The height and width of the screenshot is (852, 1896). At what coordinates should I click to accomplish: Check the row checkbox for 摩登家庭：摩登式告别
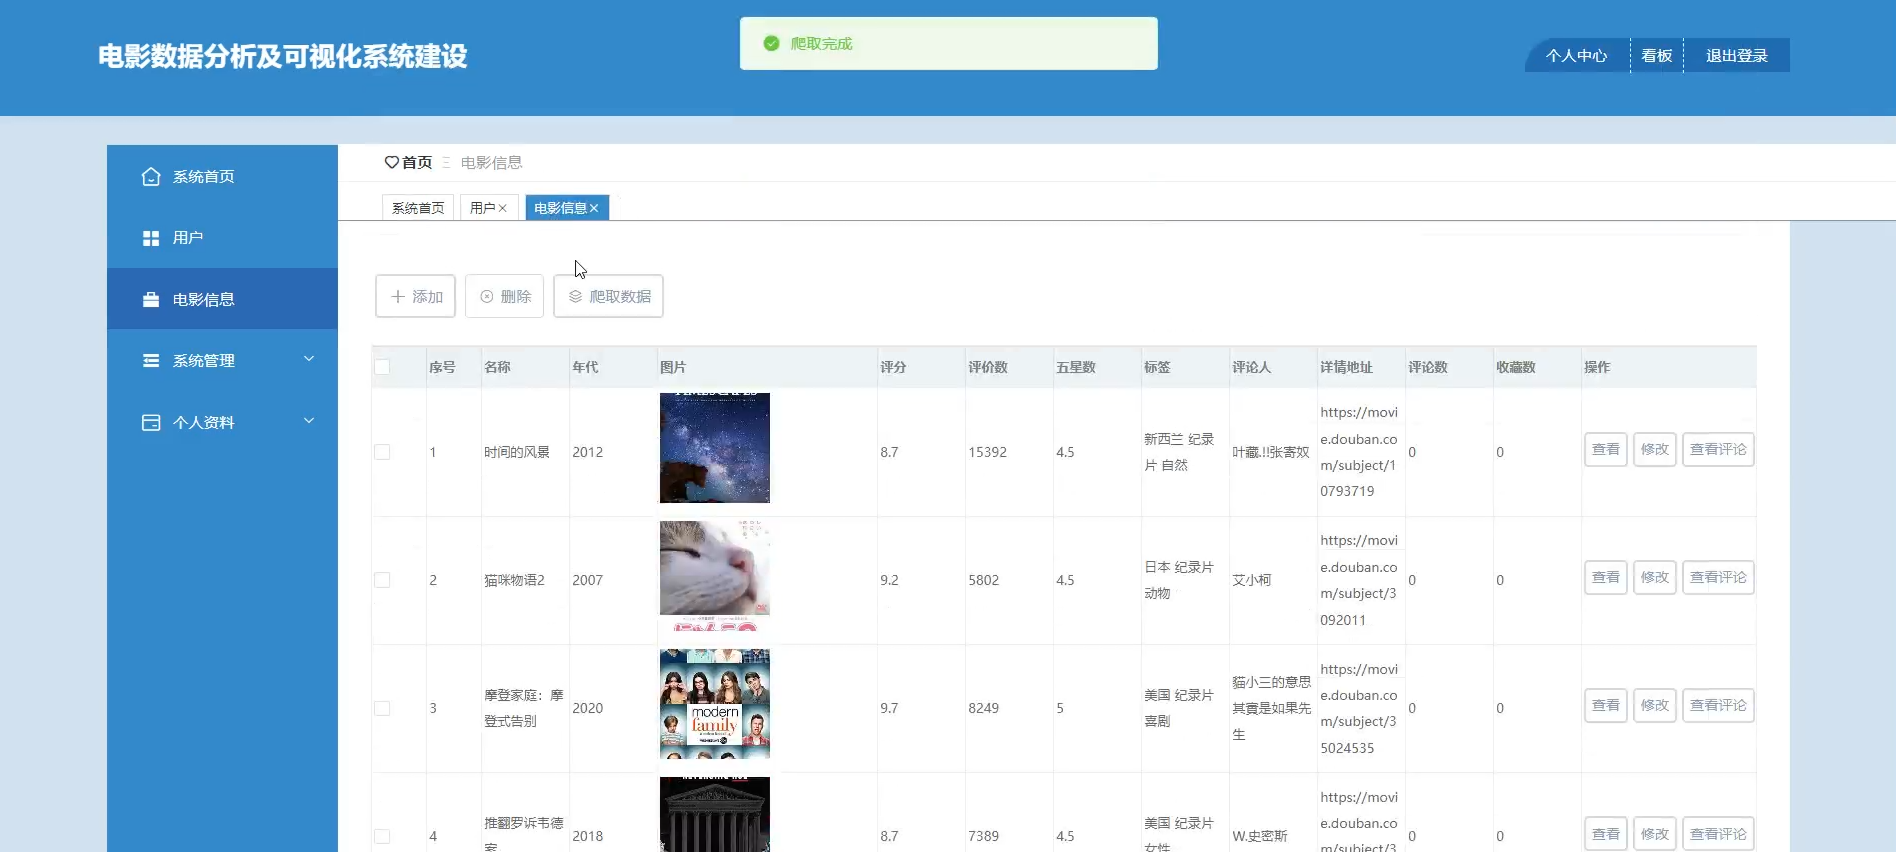point(382,708)
